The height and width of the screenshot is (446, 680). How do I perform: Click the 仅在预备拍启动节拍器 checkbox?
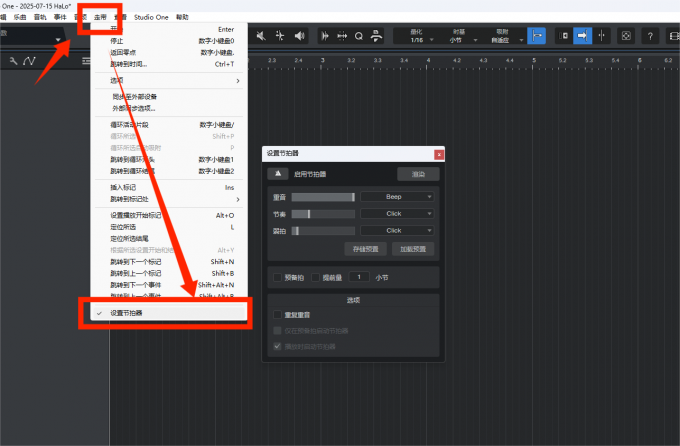(x=278, y=331)
